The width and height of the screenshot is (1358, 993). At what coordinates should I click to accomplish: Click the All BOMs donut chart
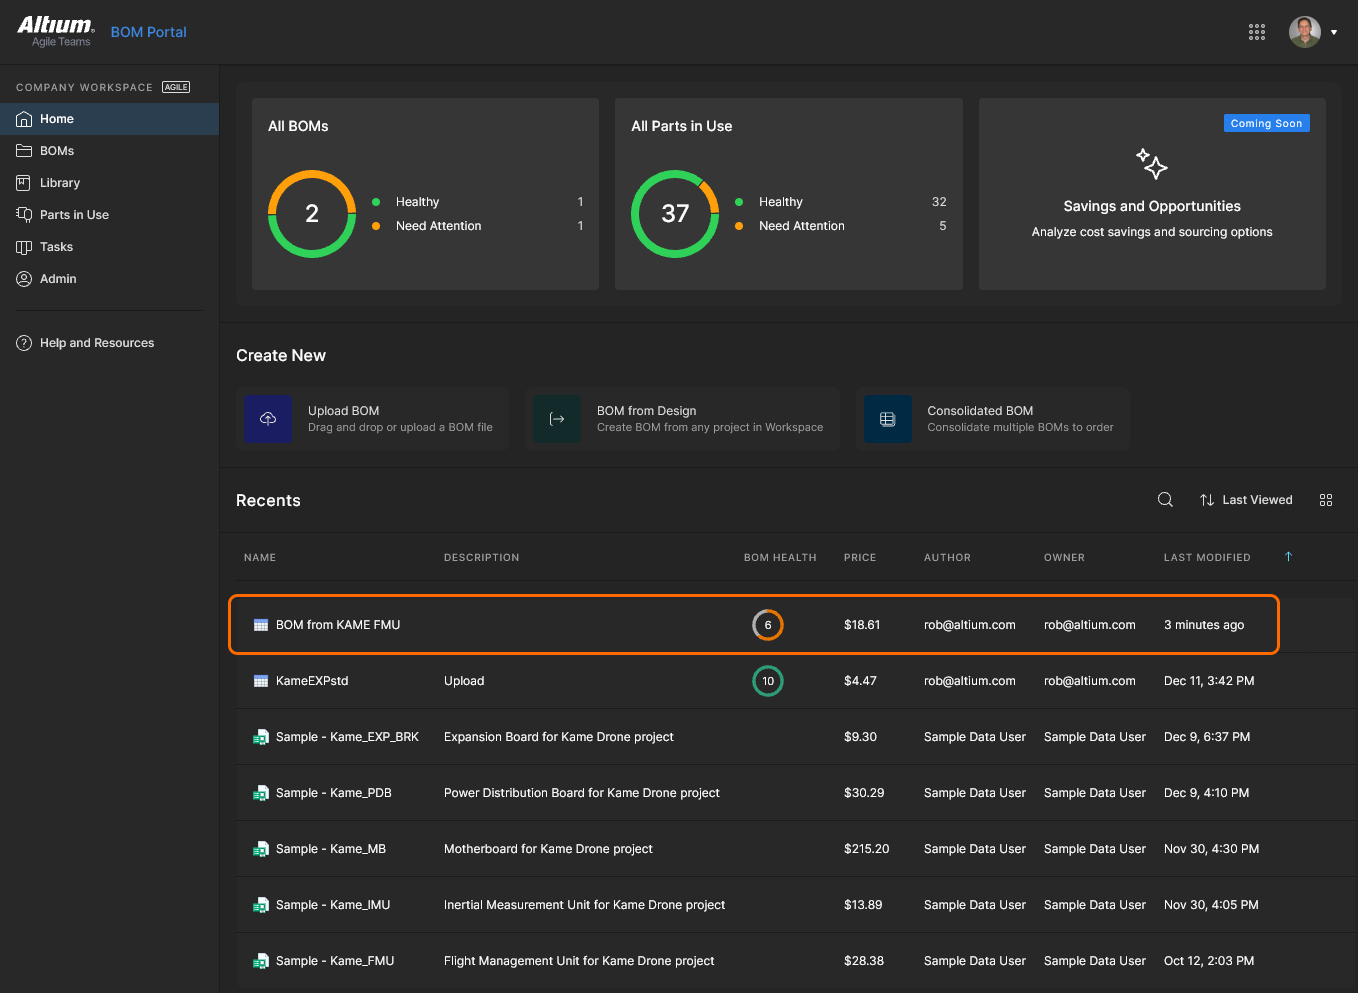(312, 214)
